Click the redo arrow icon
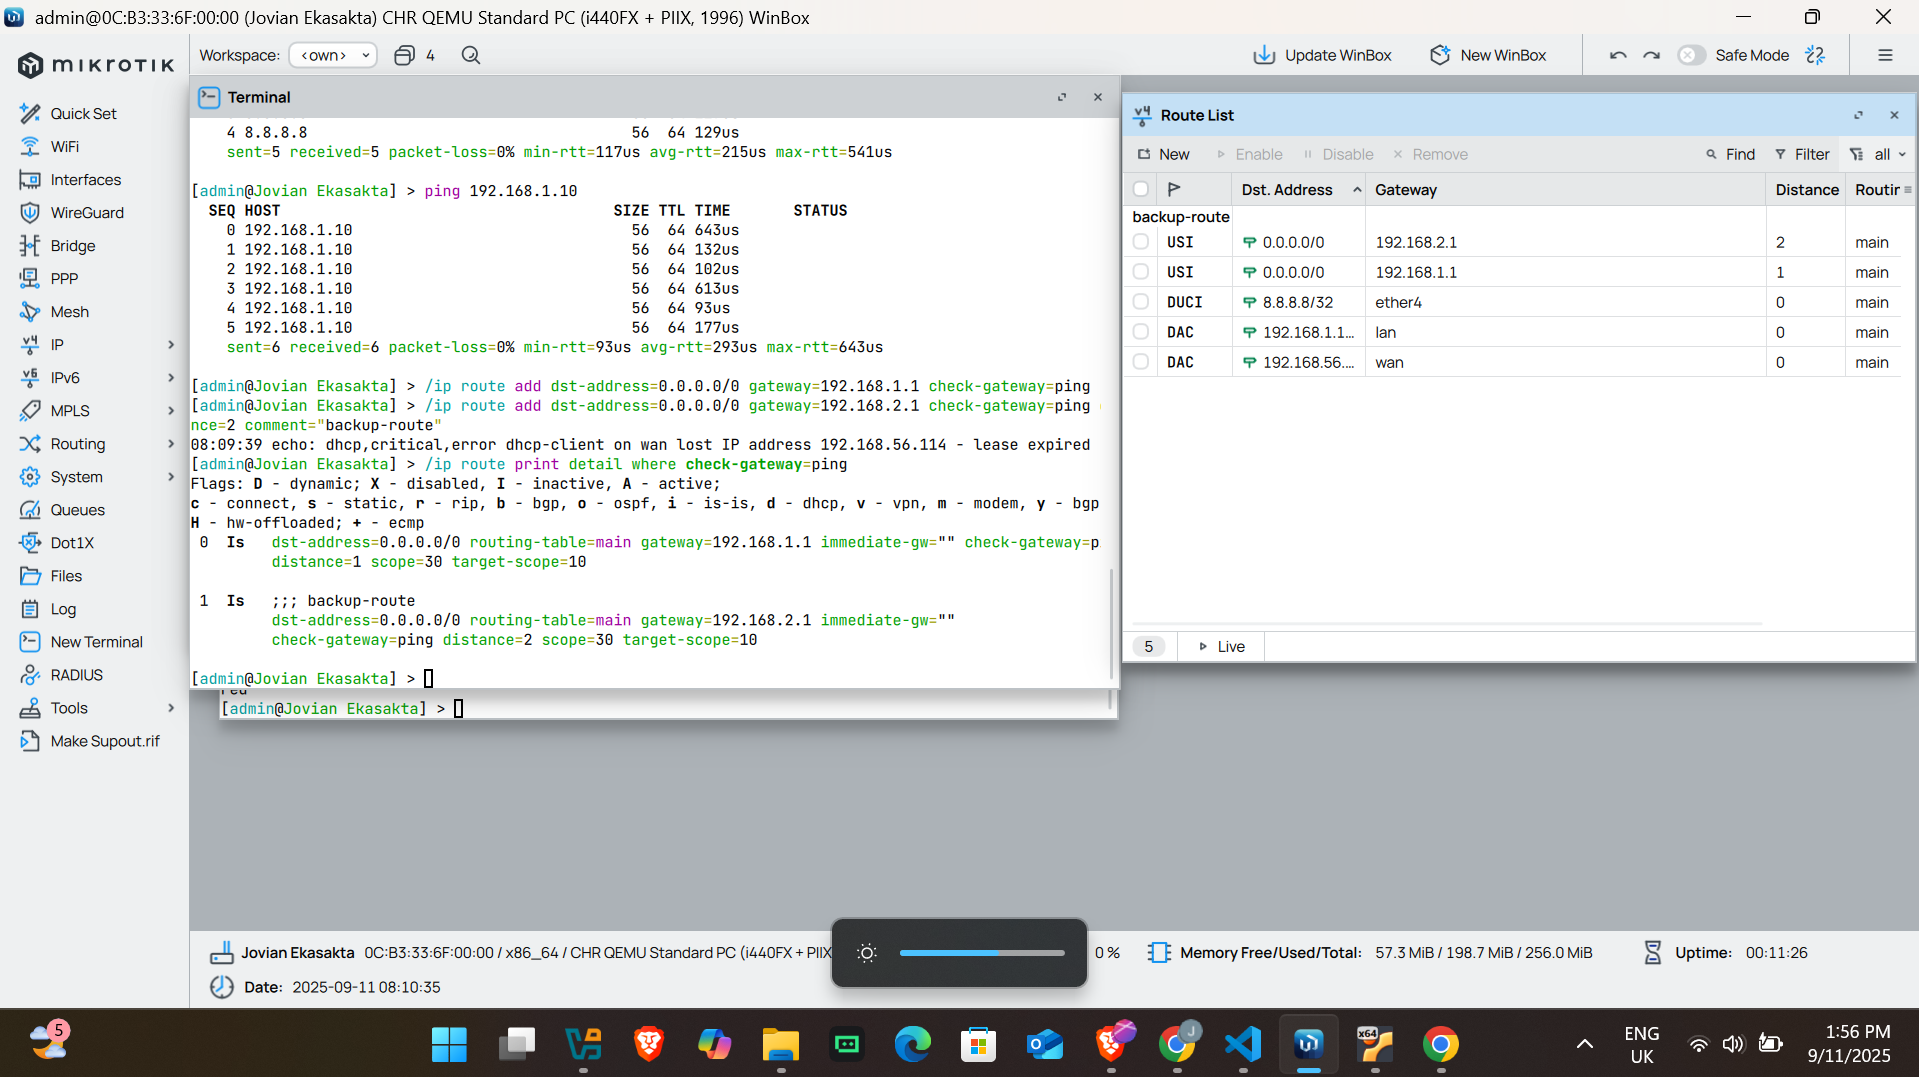 click(1652, 55)
